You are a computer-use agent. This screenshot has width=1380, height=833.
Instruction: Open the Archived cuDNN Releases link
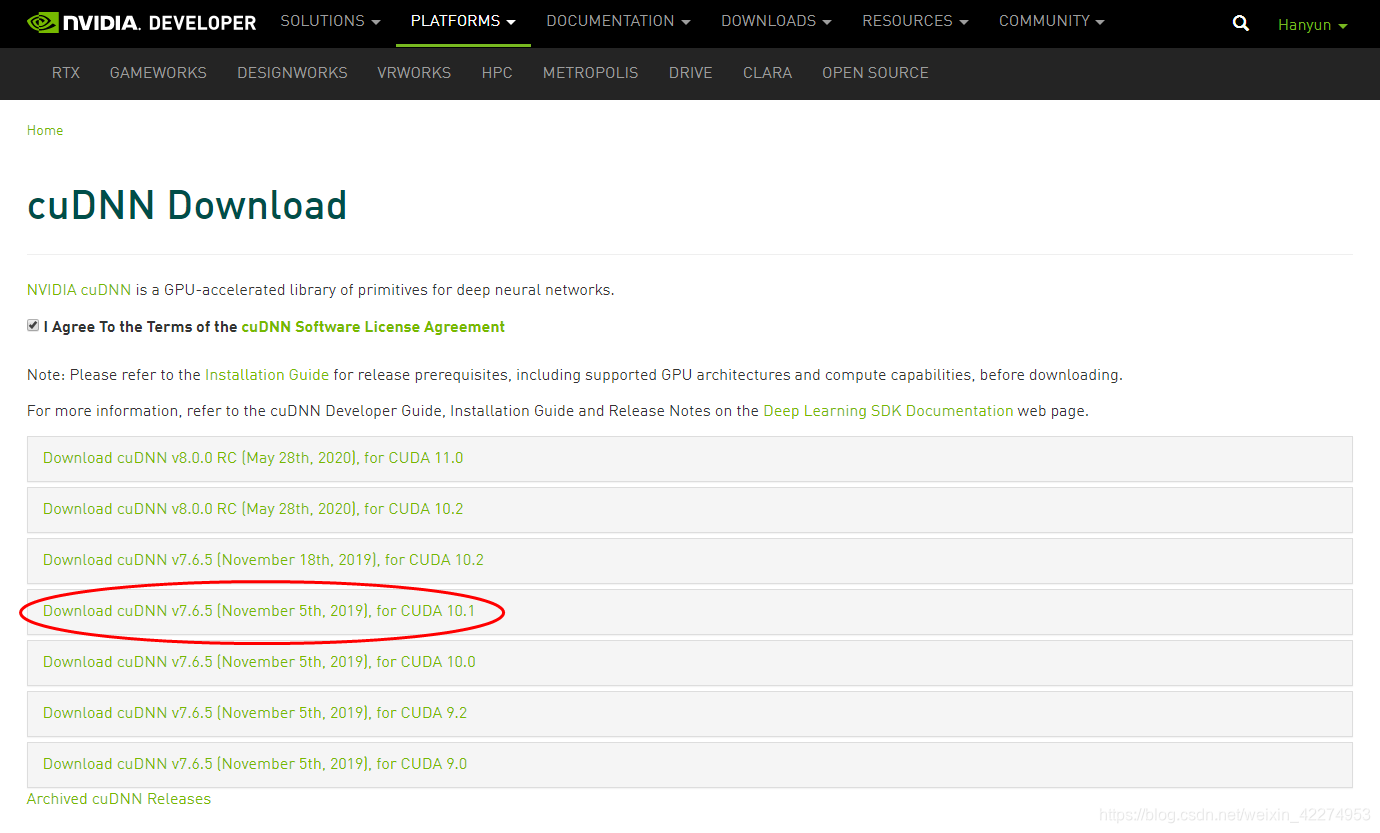pos(119,799)
